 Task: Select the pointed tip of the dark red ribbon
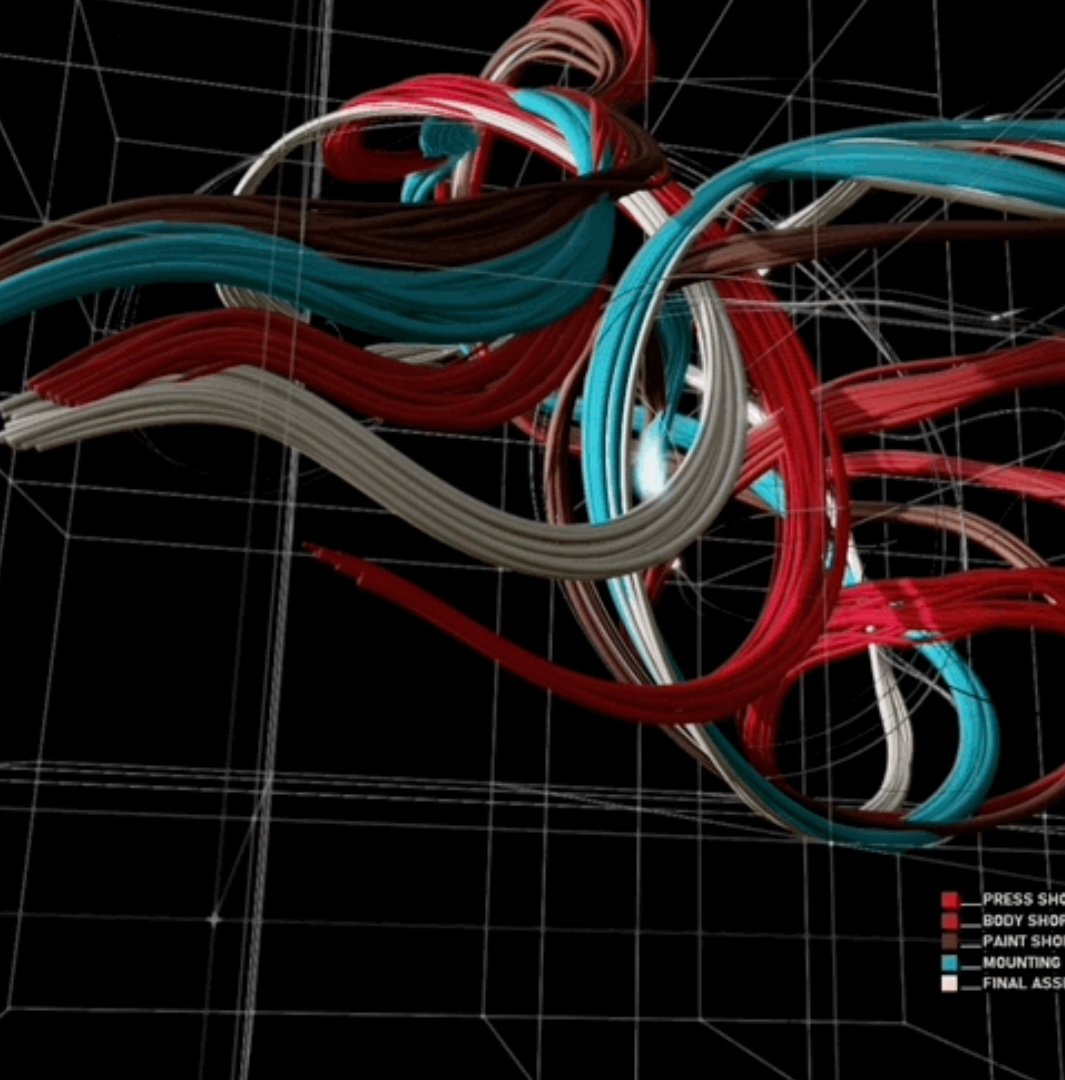(312, 549)
